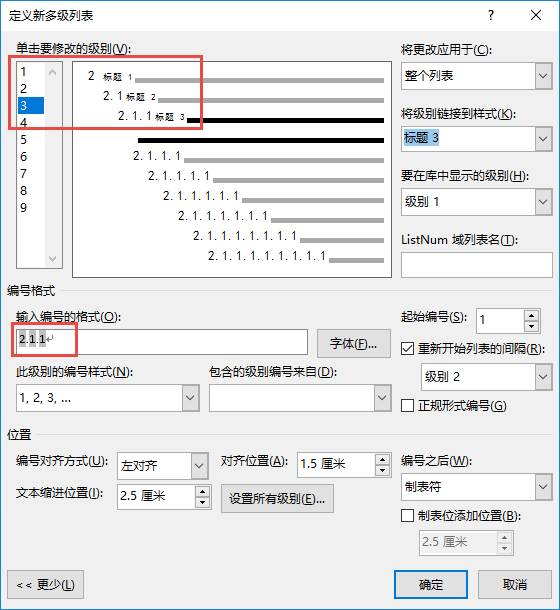Open 编号之后 dropdown showing 制表符
The width and height of the screenshot is (560, 610).
(x=543, y=487)
